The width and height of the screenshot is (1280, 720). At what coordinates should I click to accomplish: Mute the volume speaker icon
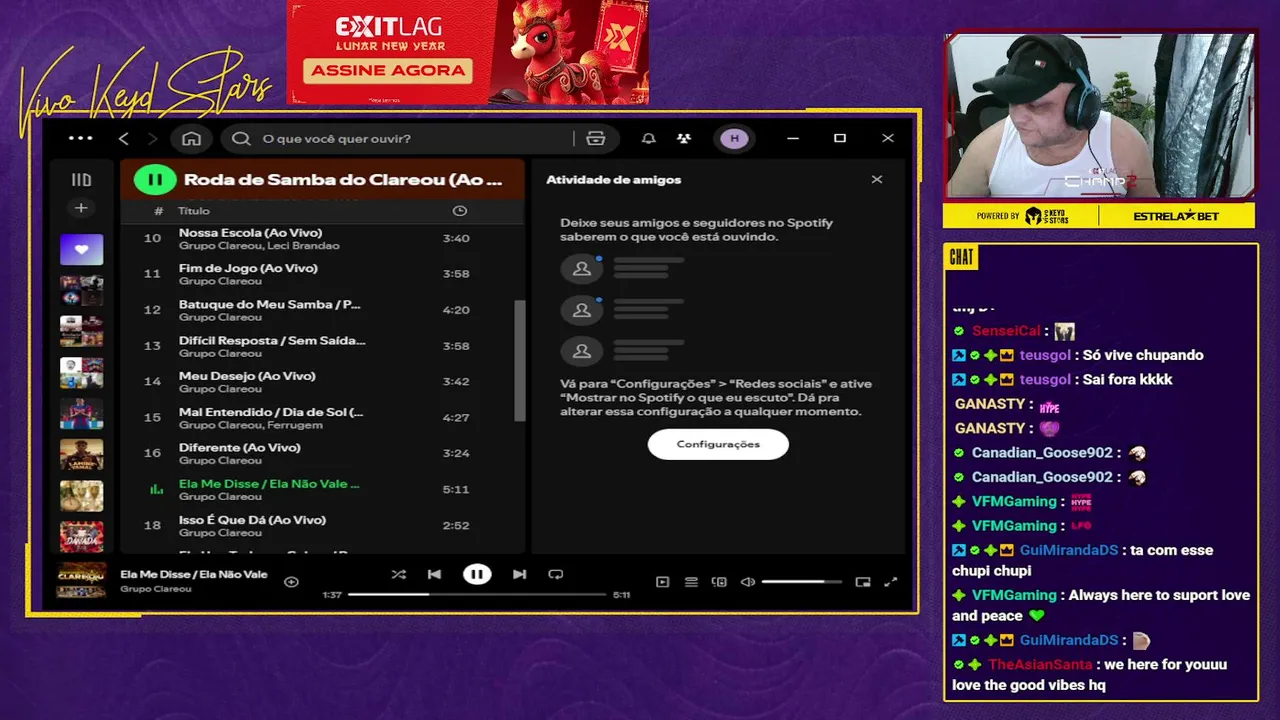click(x=747, y=582)
